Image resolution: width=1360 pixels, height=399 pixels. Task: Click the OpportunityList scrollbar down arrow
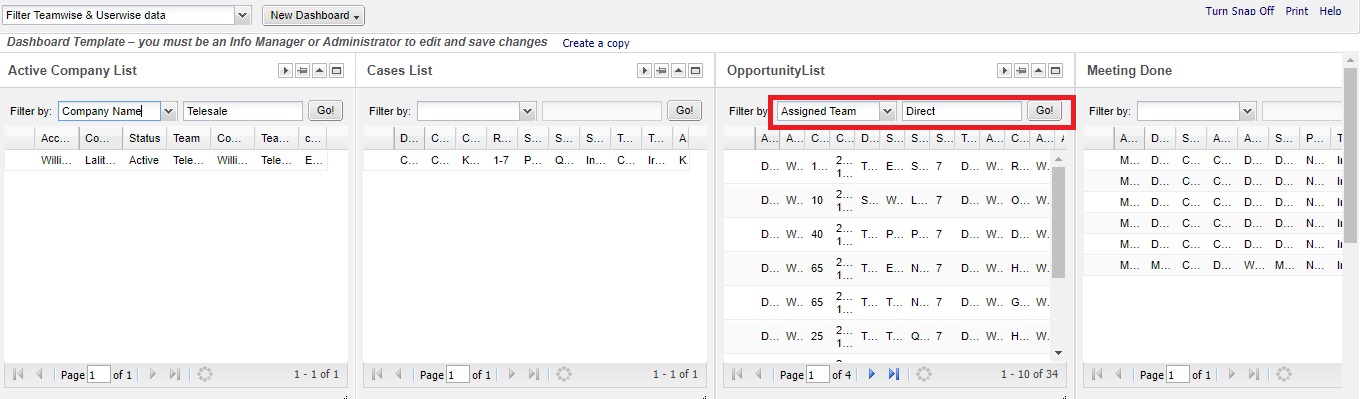click(1058, 352)
